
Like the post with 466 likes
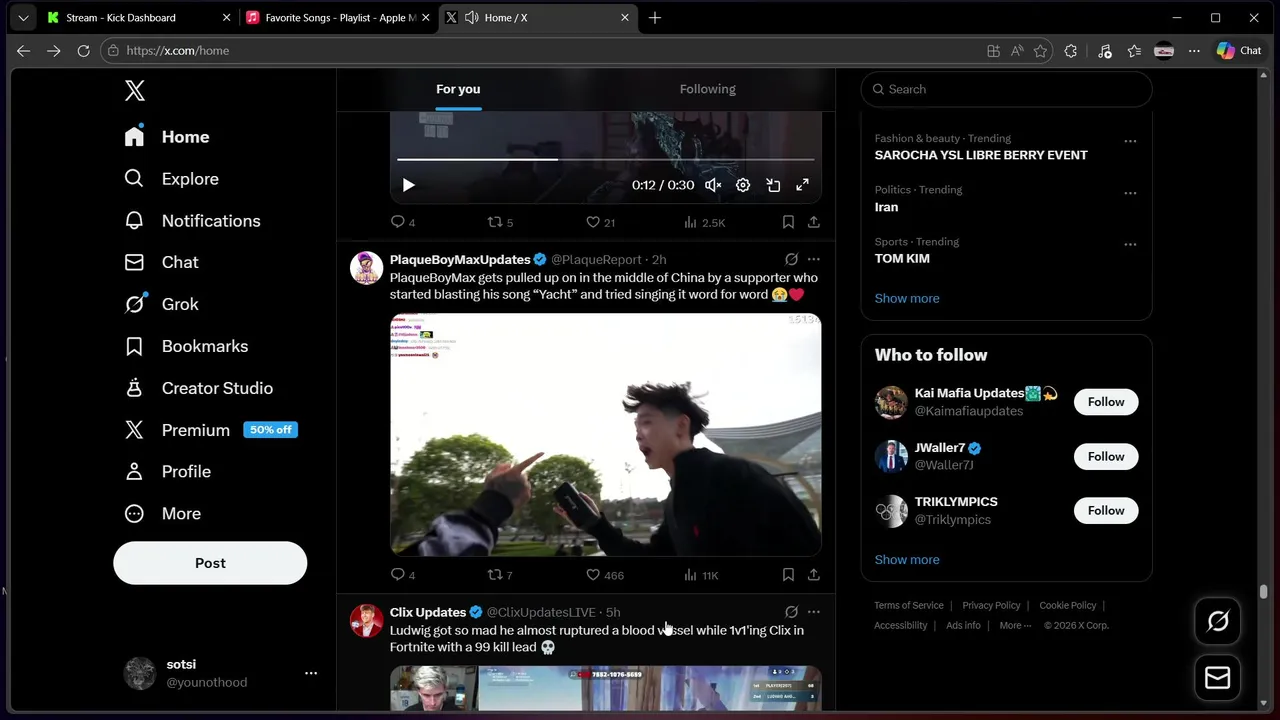pos(605,575)
